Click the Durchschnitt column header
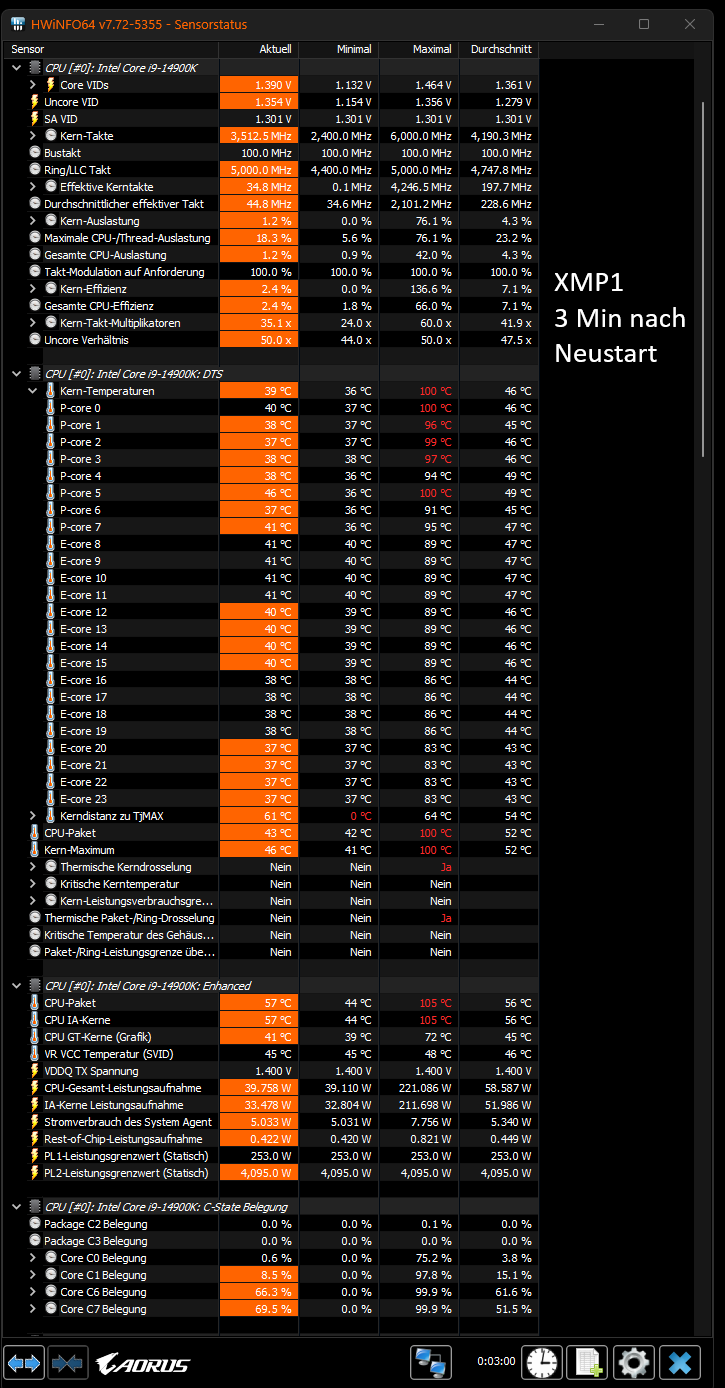 498,49
